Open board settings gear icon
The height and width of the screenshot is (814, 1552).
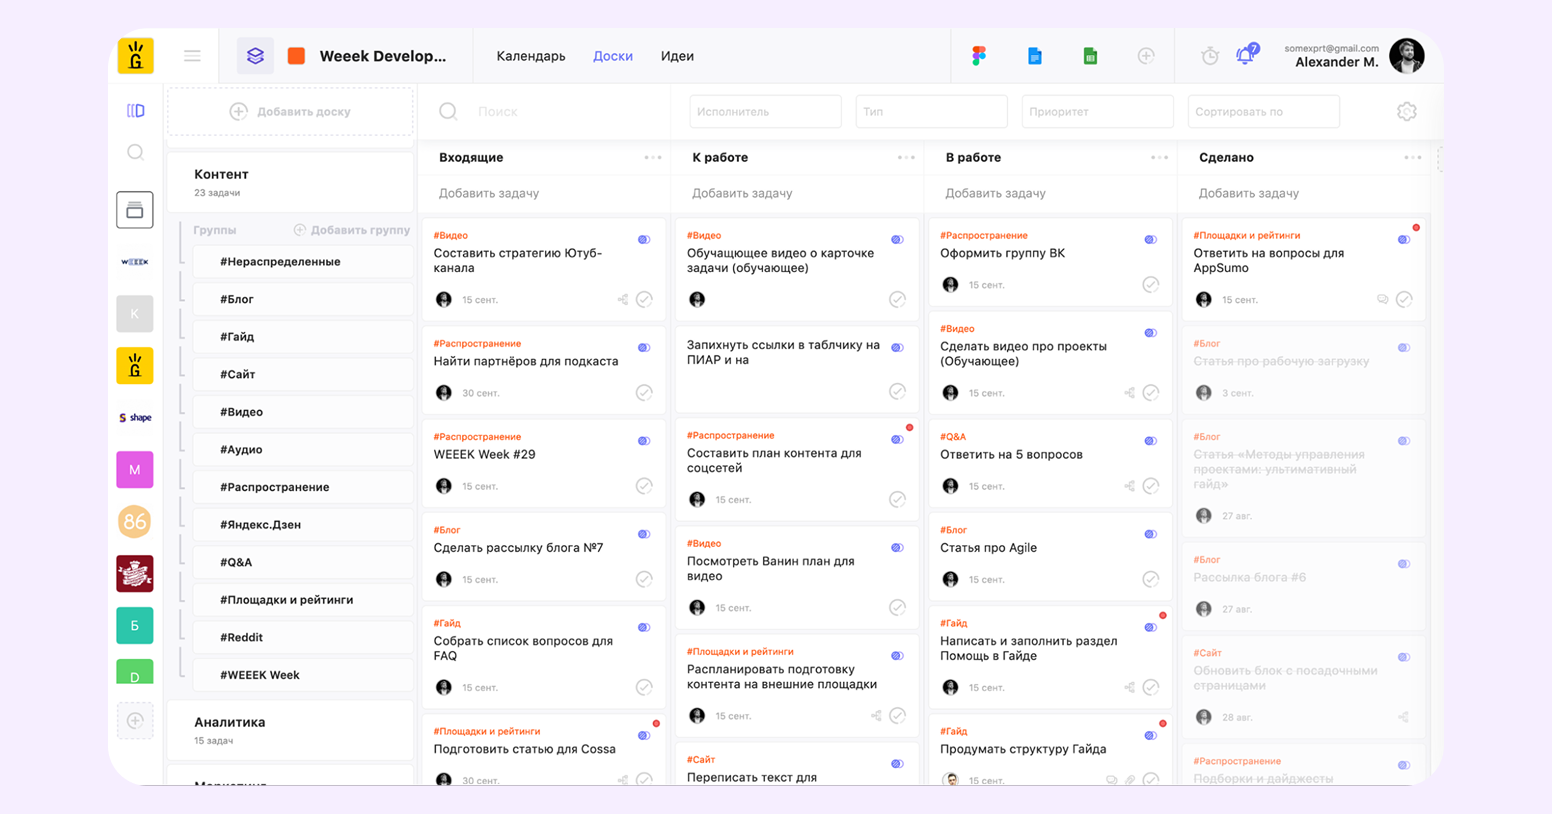[1407, 112]
